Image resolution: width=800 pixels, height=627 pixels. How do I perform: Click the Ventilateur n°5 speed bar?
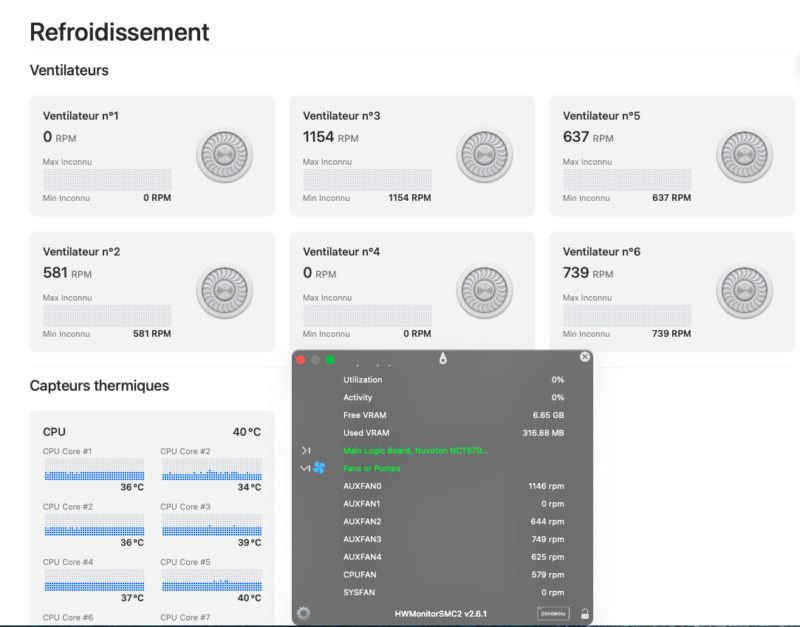[627, 180]
